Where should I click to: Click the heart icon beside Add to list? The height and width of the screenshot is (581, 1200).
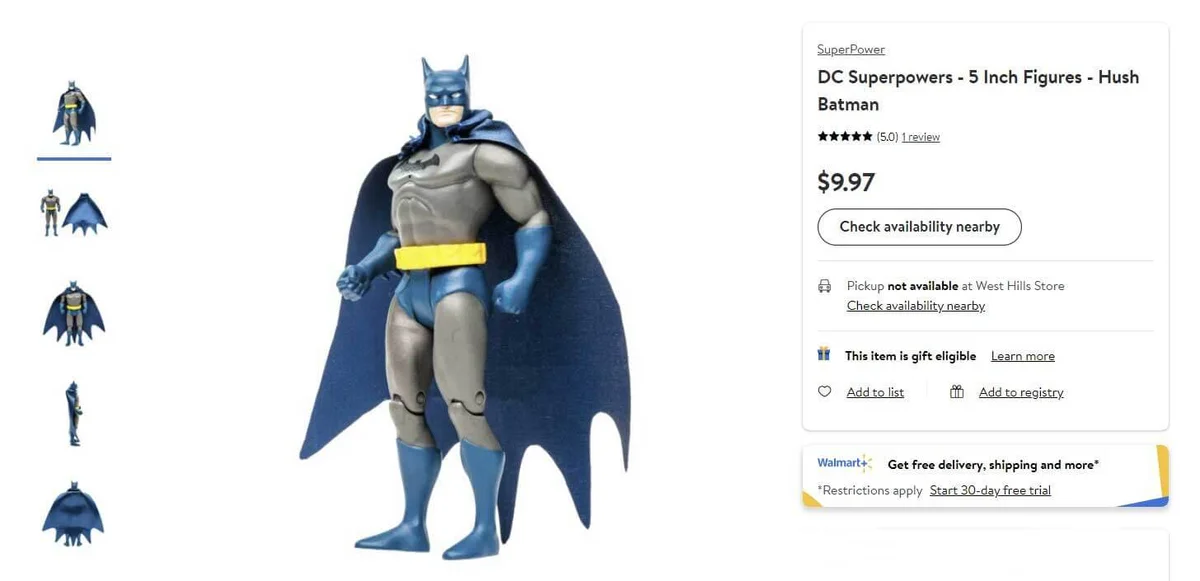[x=824, y=392]
